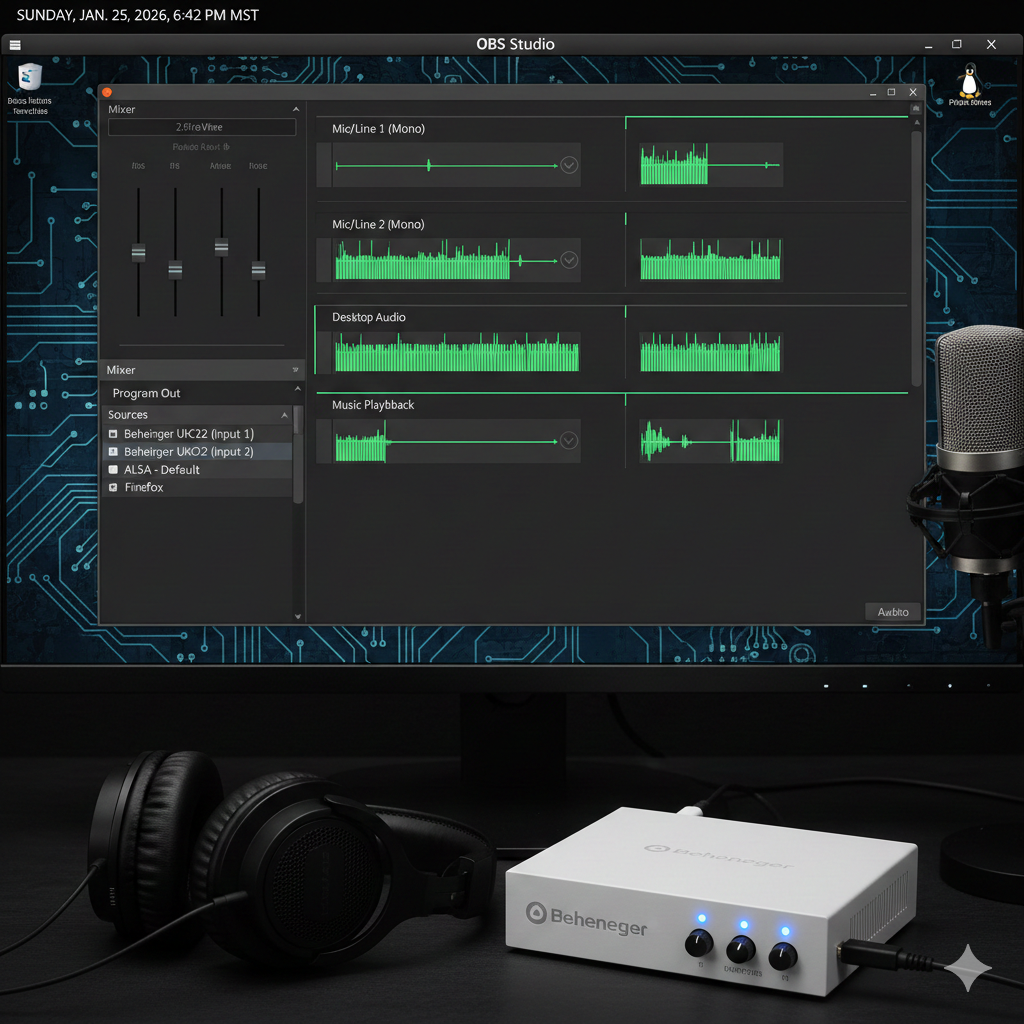Click the text field under the Mixer header
This screenshot has width=1024, height=1024.
[201, 127]
